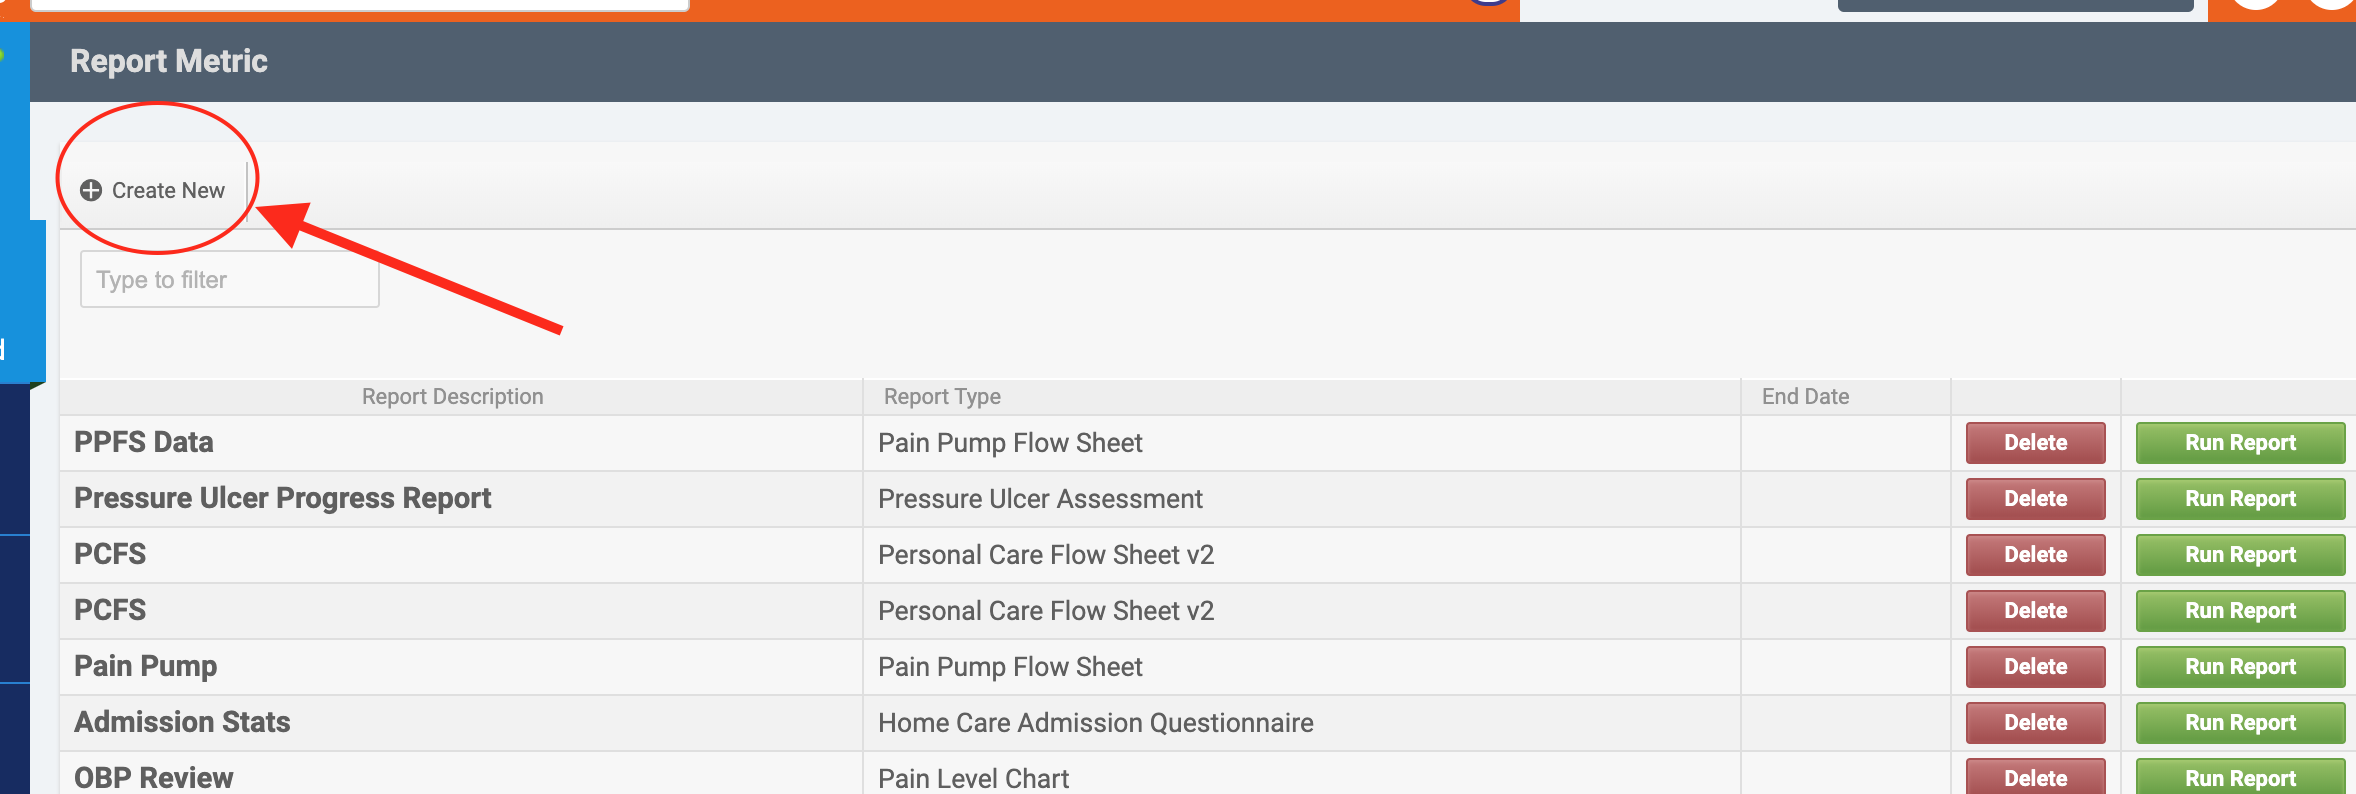
Task: Run the Pressure Ulcer Progress Report
Action: coord(2240,498)
